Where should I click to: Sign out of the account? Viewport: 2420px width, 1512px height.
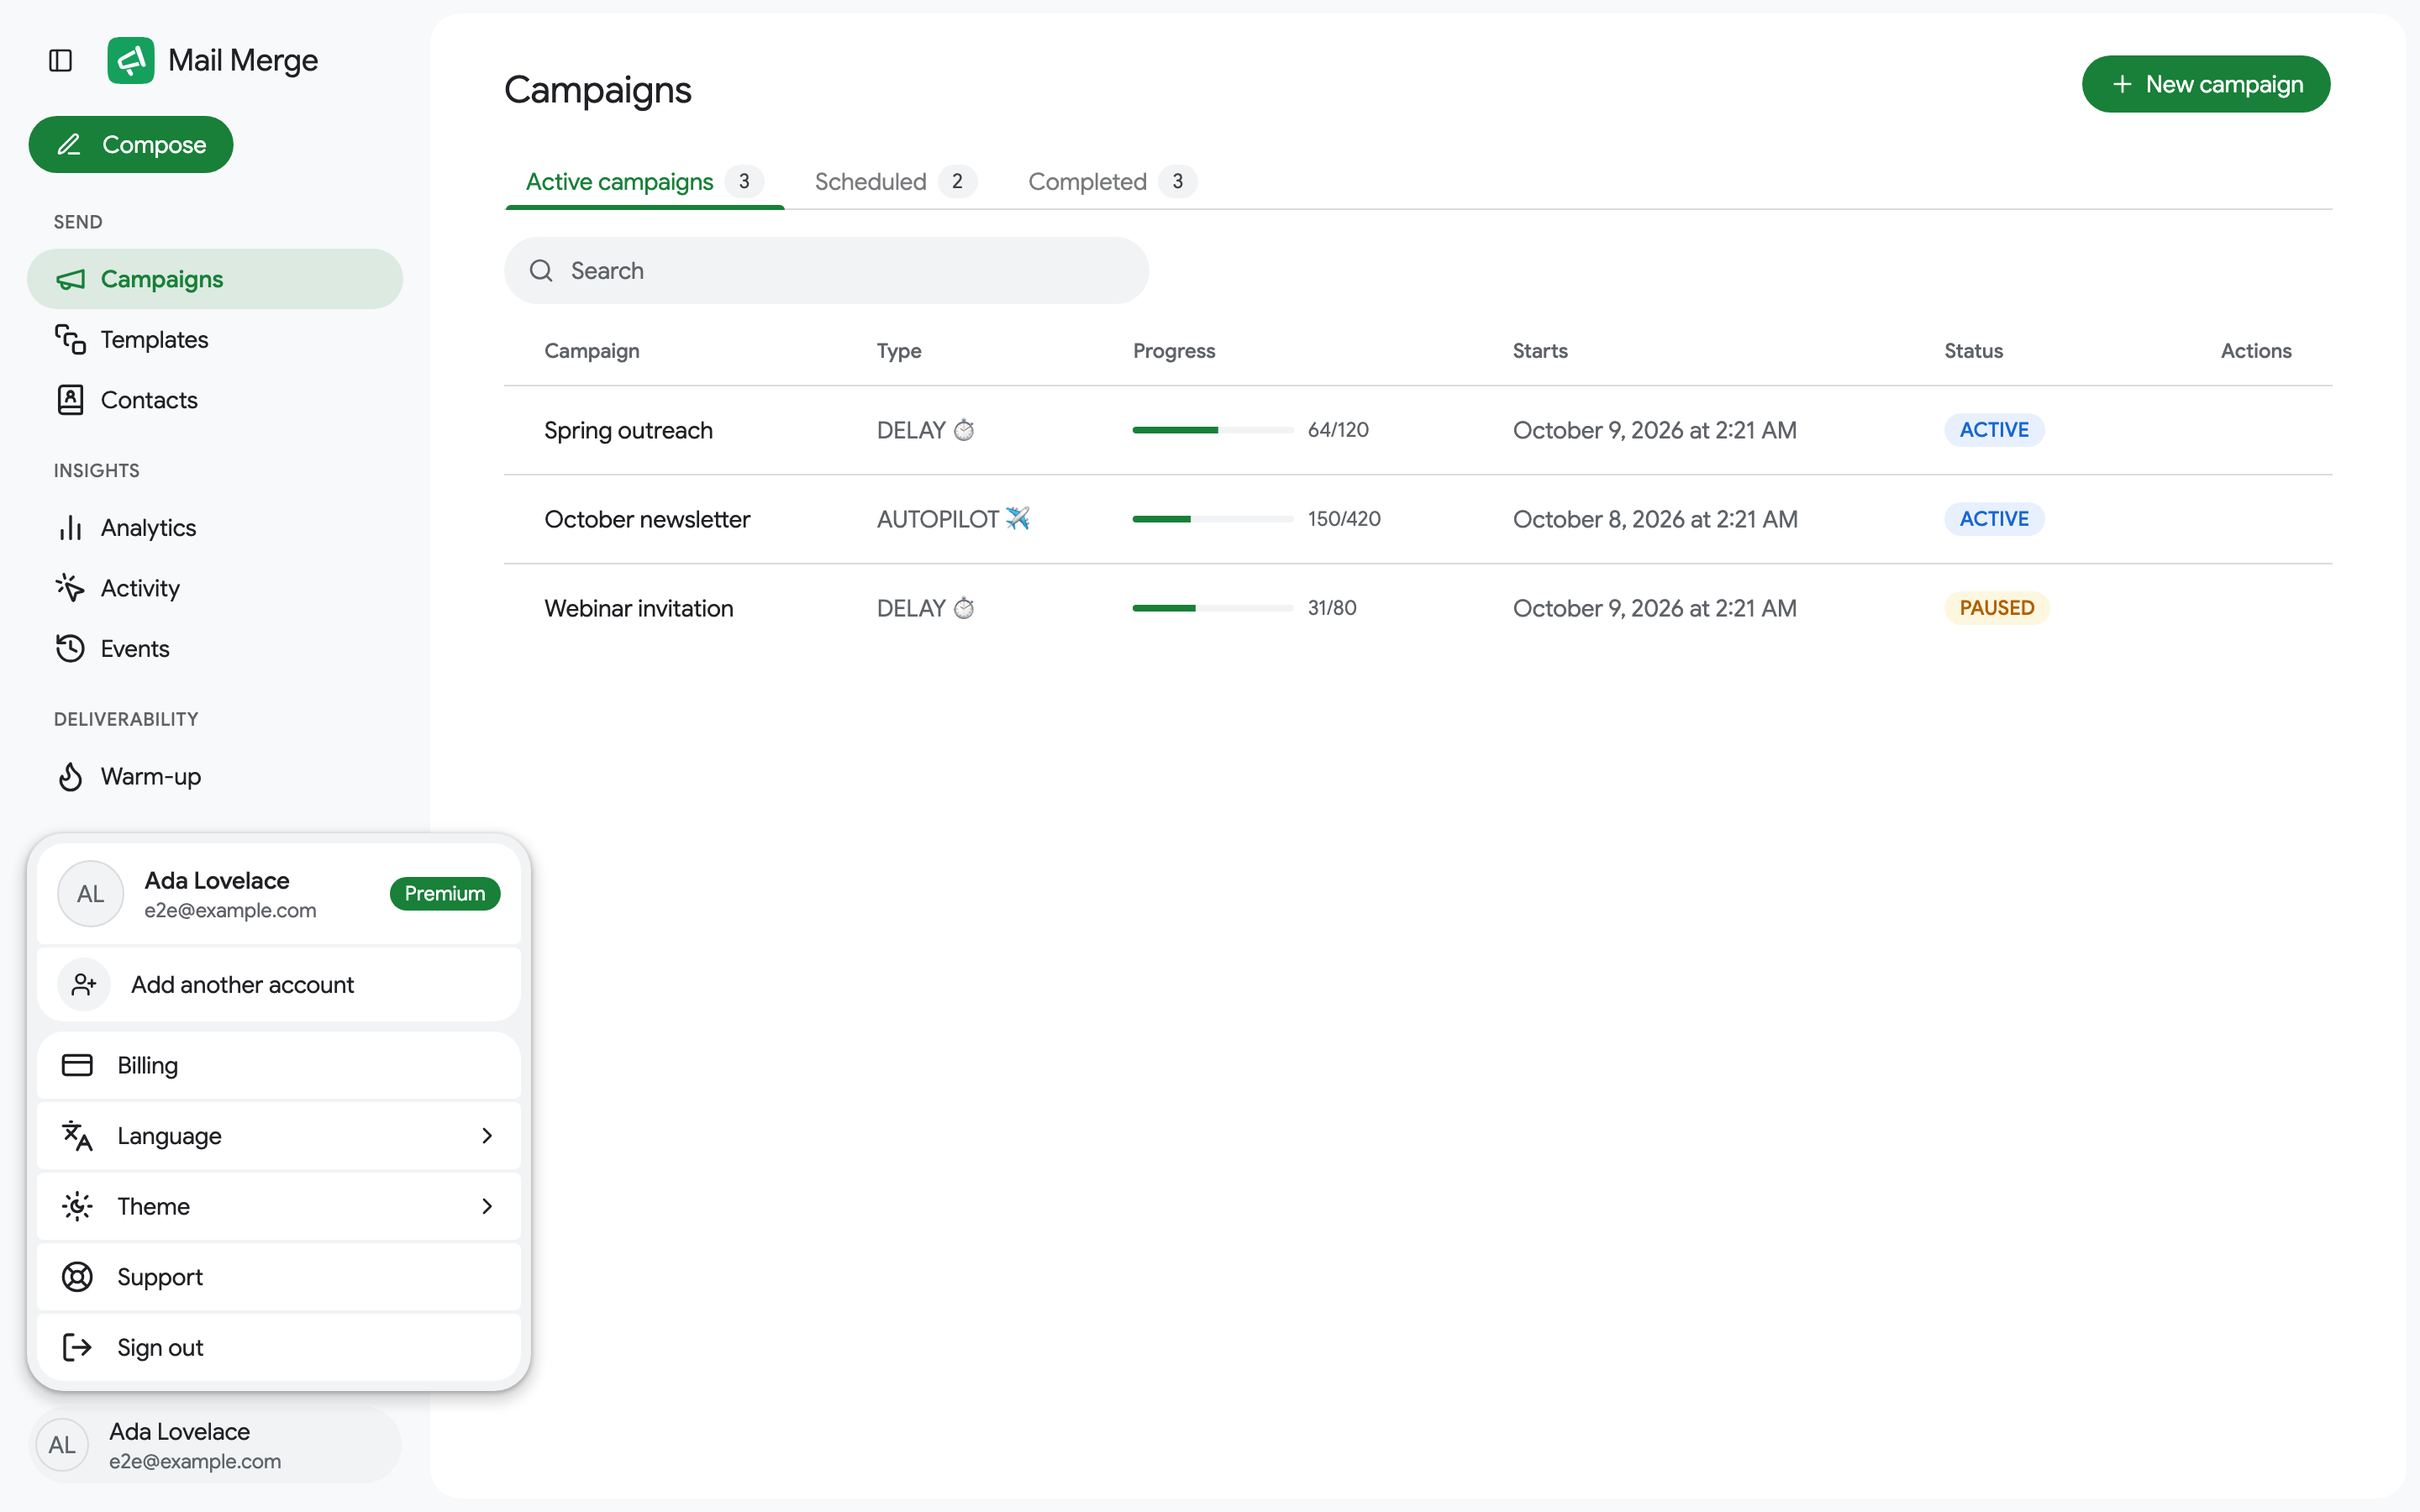click(279, 1348)
